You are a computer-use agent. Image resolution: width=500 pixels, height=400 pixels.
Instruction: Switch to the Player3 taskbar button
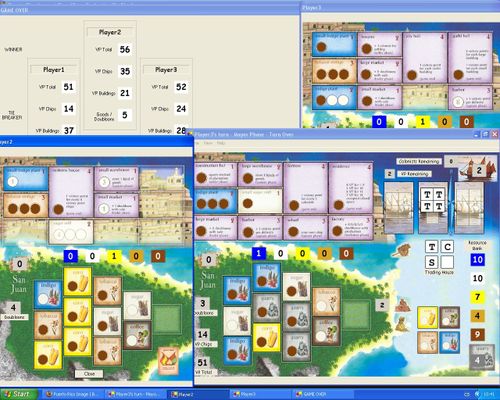click(x=261, y=394)
